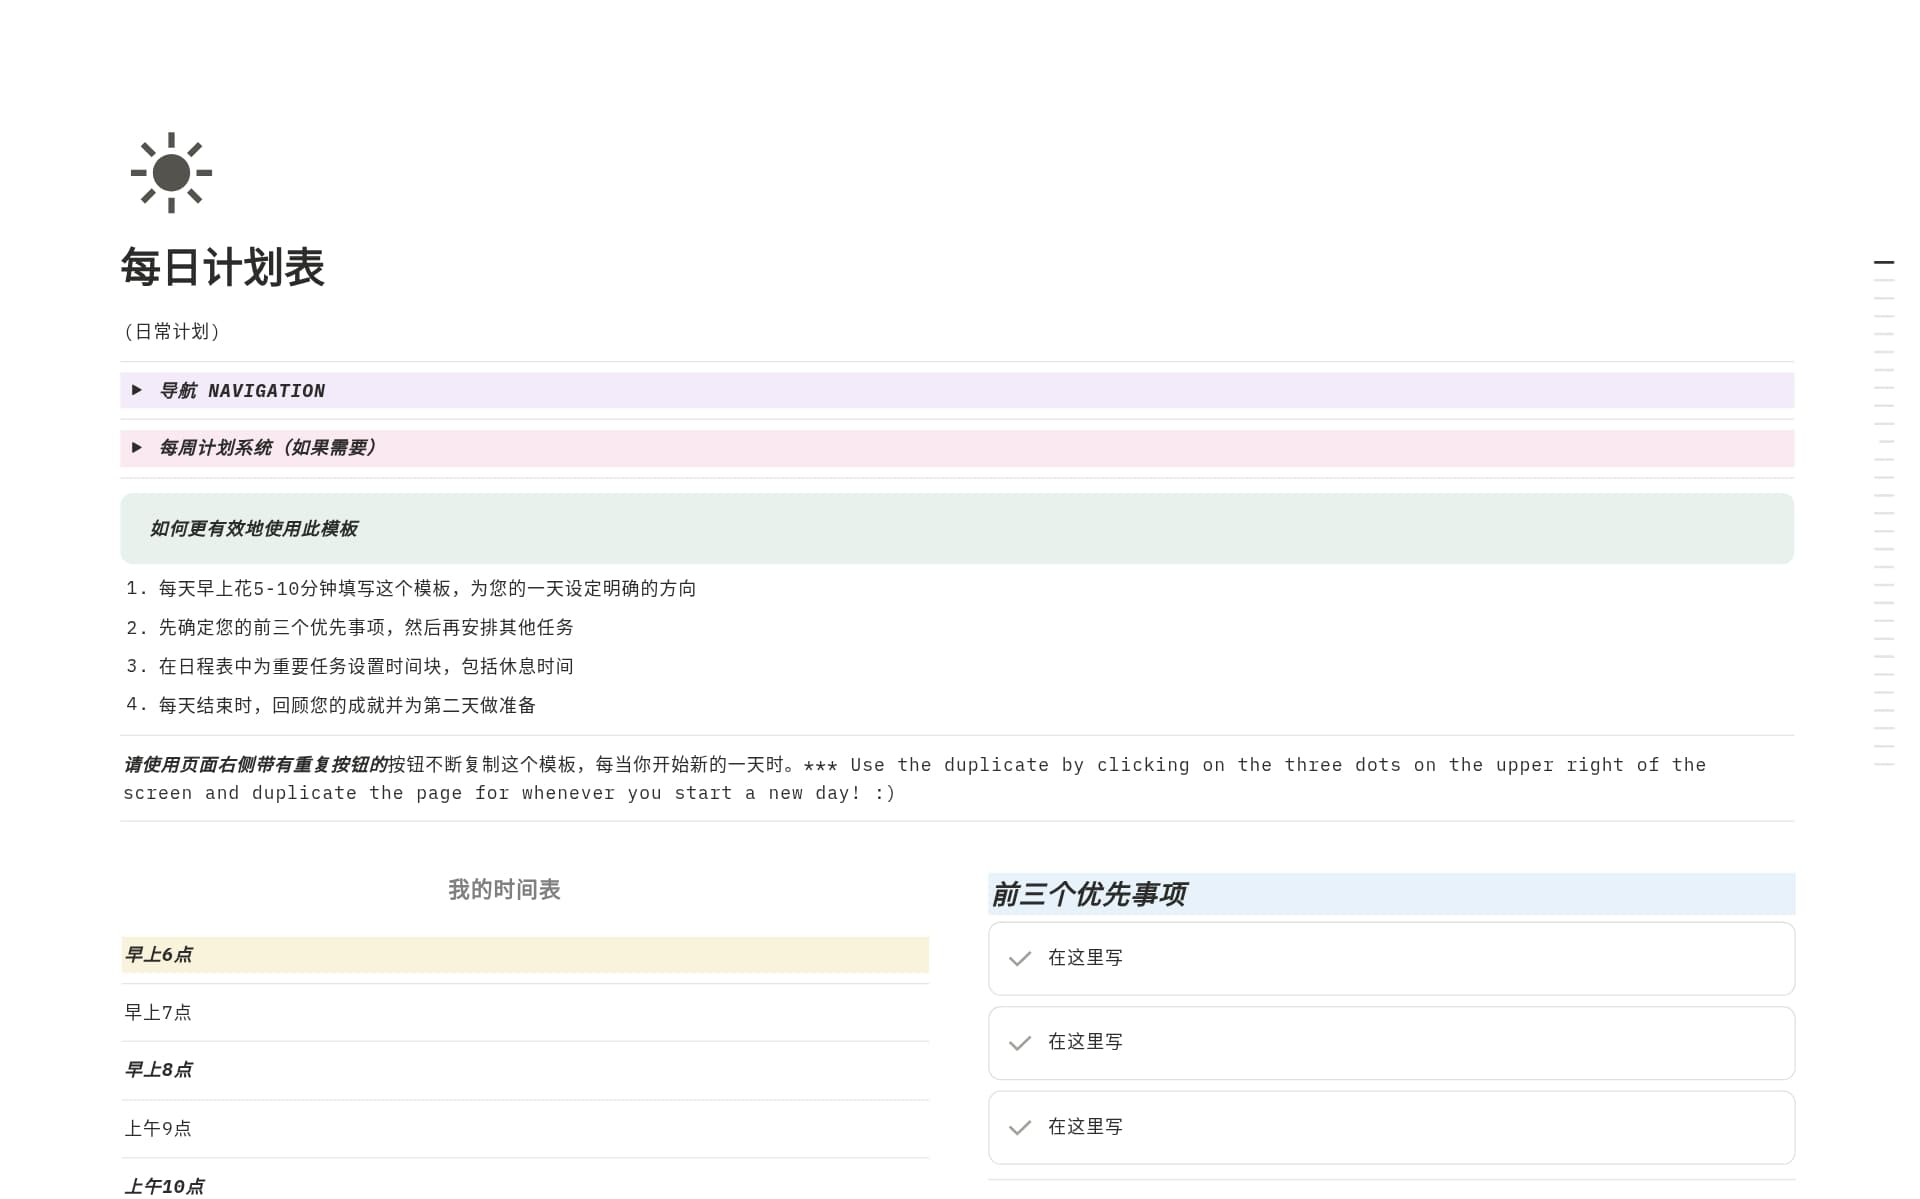Collapse the 前三个优先事项 header block
This screenshot has width=1920, height=1199.
point(1089,894)
